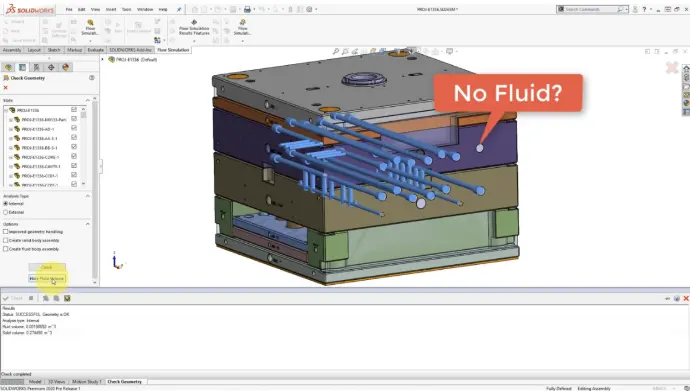Enable Create fluid body assembly checkbox
Viewport: 690px width, 391px height.
coord(6,249)
